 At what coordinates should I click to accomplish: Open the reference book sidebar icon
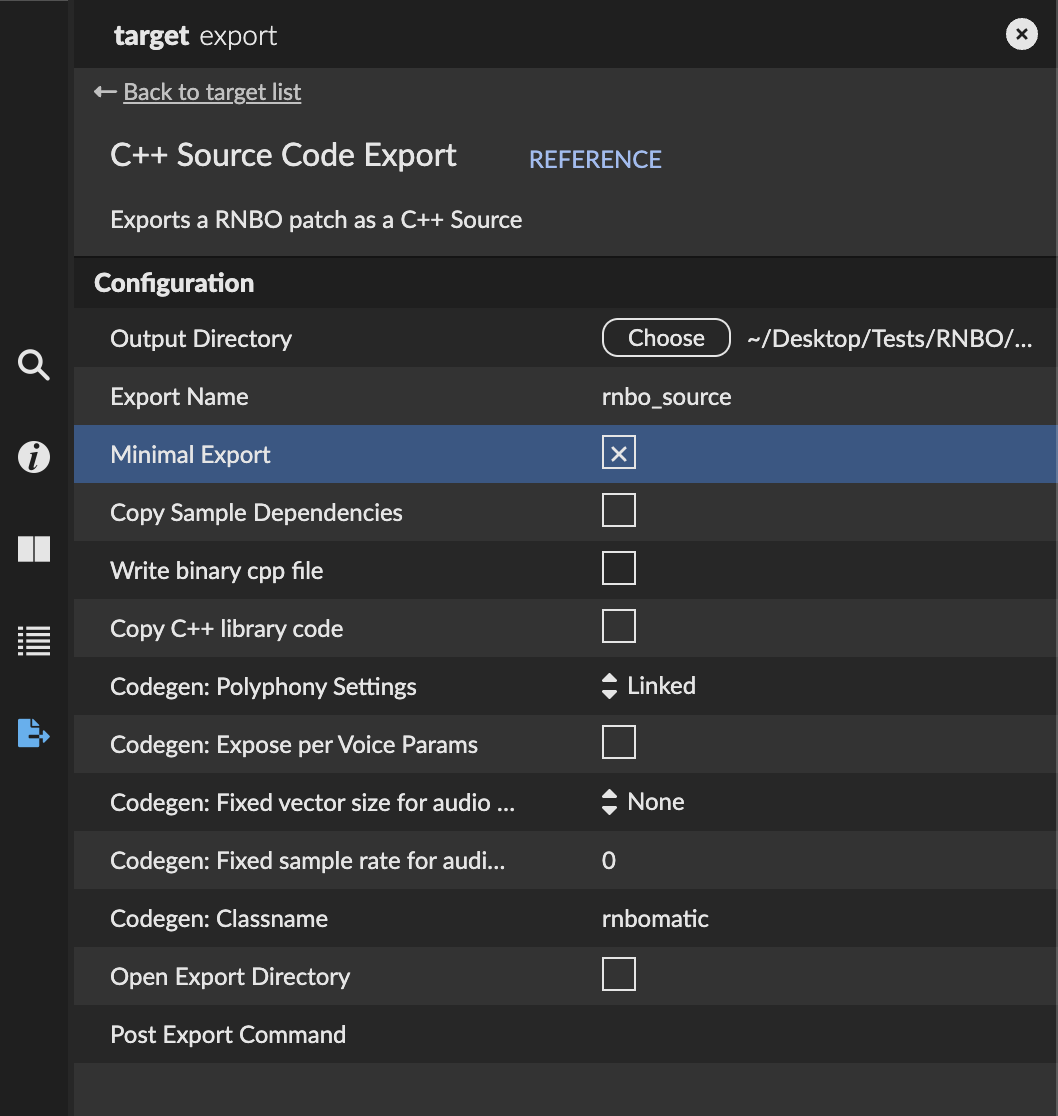click(x=33, y=549)
